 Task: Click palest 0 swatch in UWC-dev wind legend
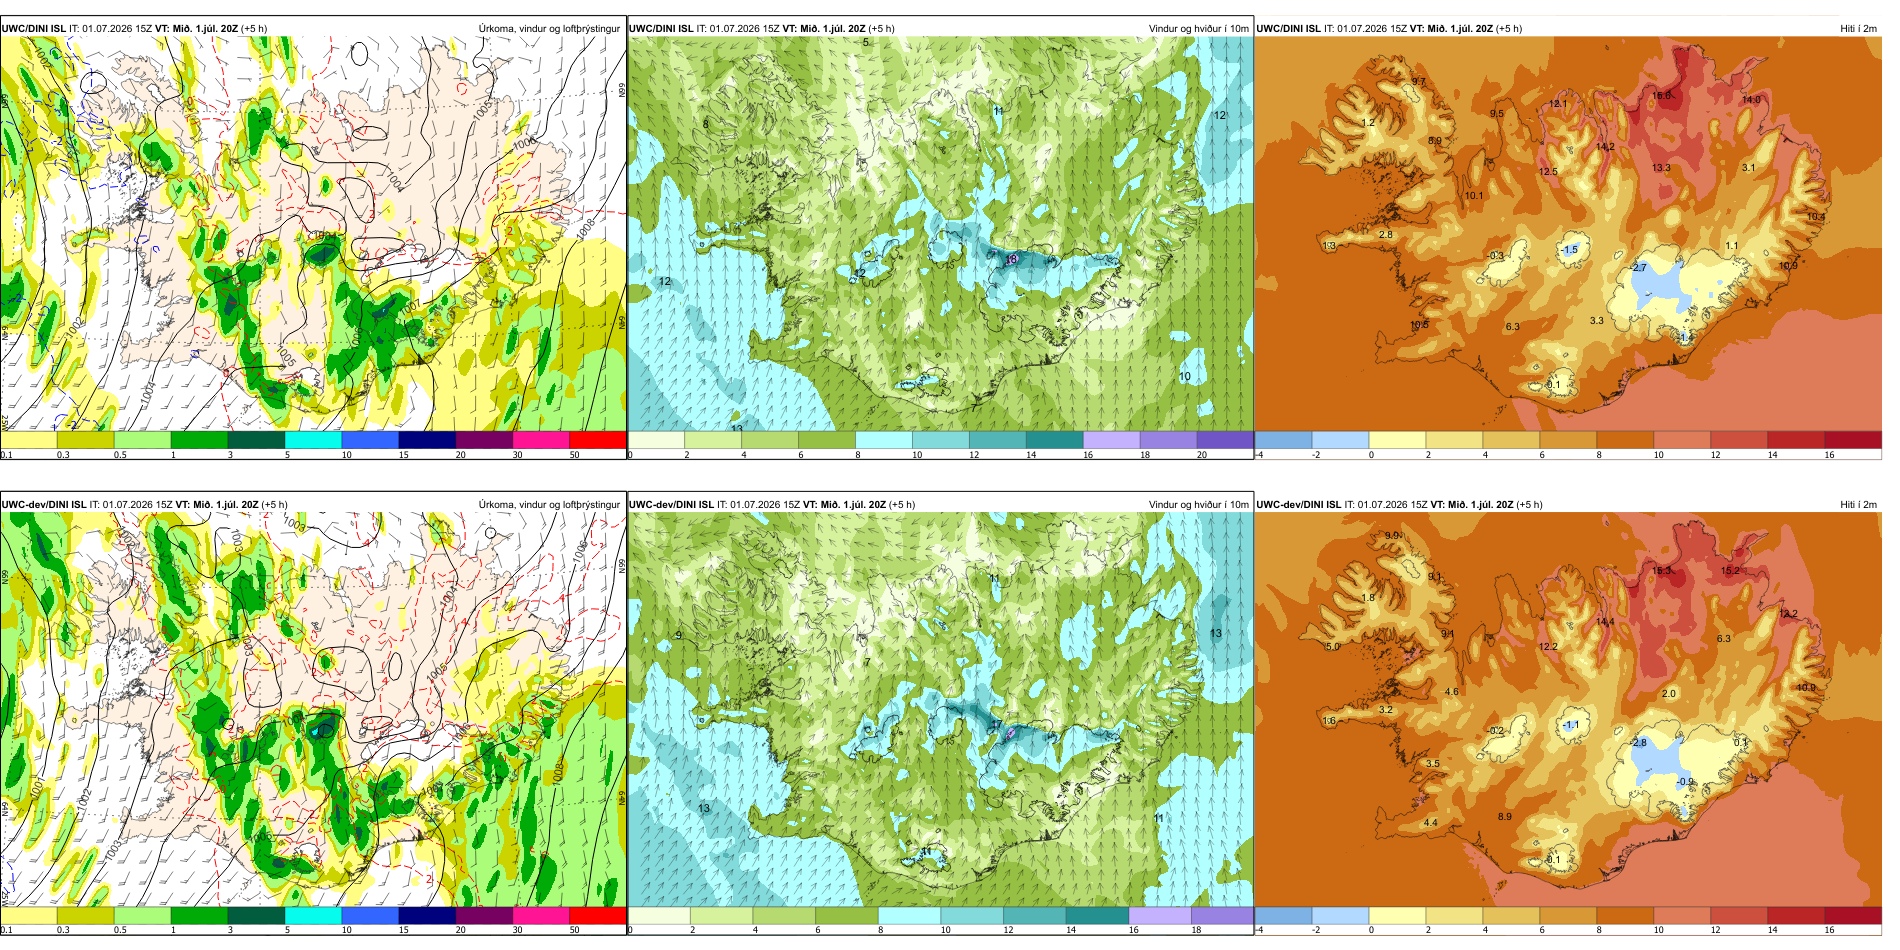659,916
